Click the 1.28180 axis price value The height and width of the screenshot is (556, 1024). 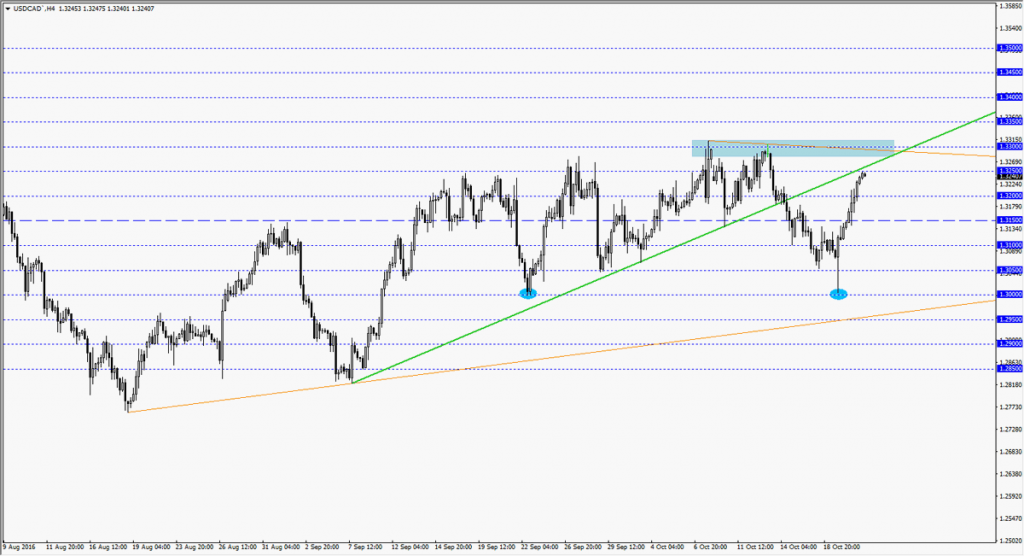click(x=1010, y=385)
